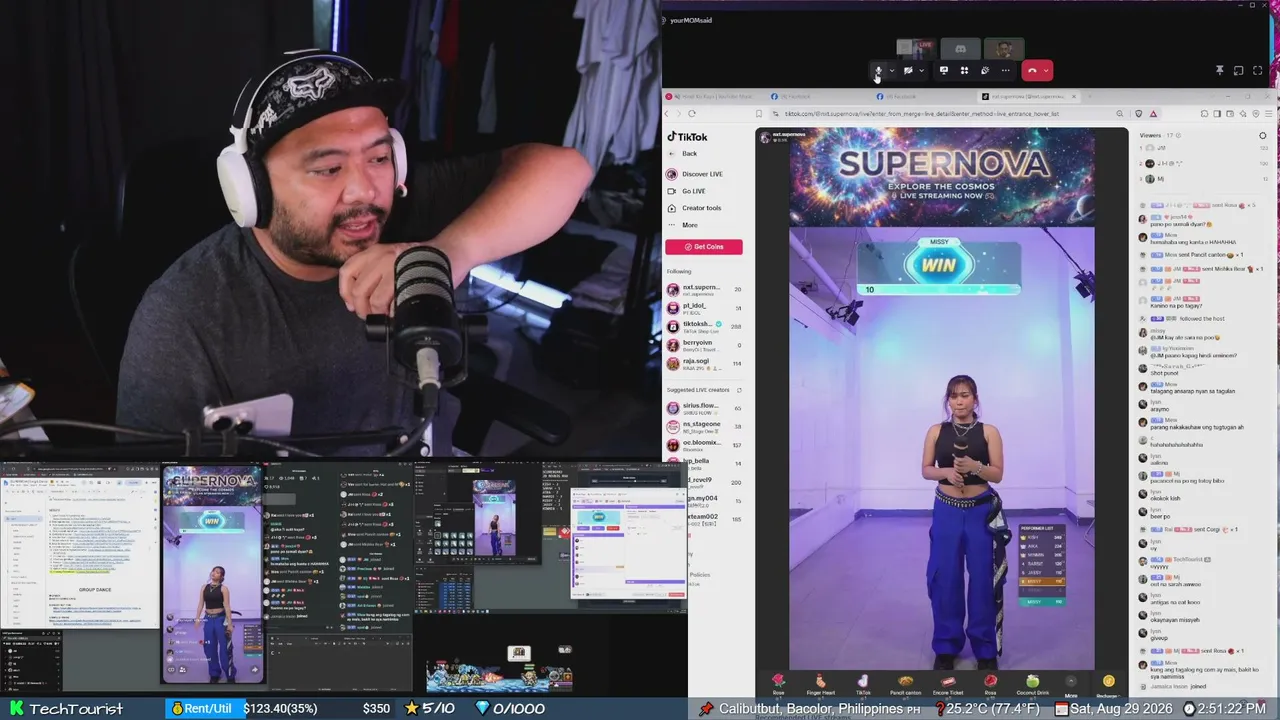Click the Calibutbut, Bacolor location label
The width and height of the screenshot is (1280, 720).
click(x=810, y=708)
